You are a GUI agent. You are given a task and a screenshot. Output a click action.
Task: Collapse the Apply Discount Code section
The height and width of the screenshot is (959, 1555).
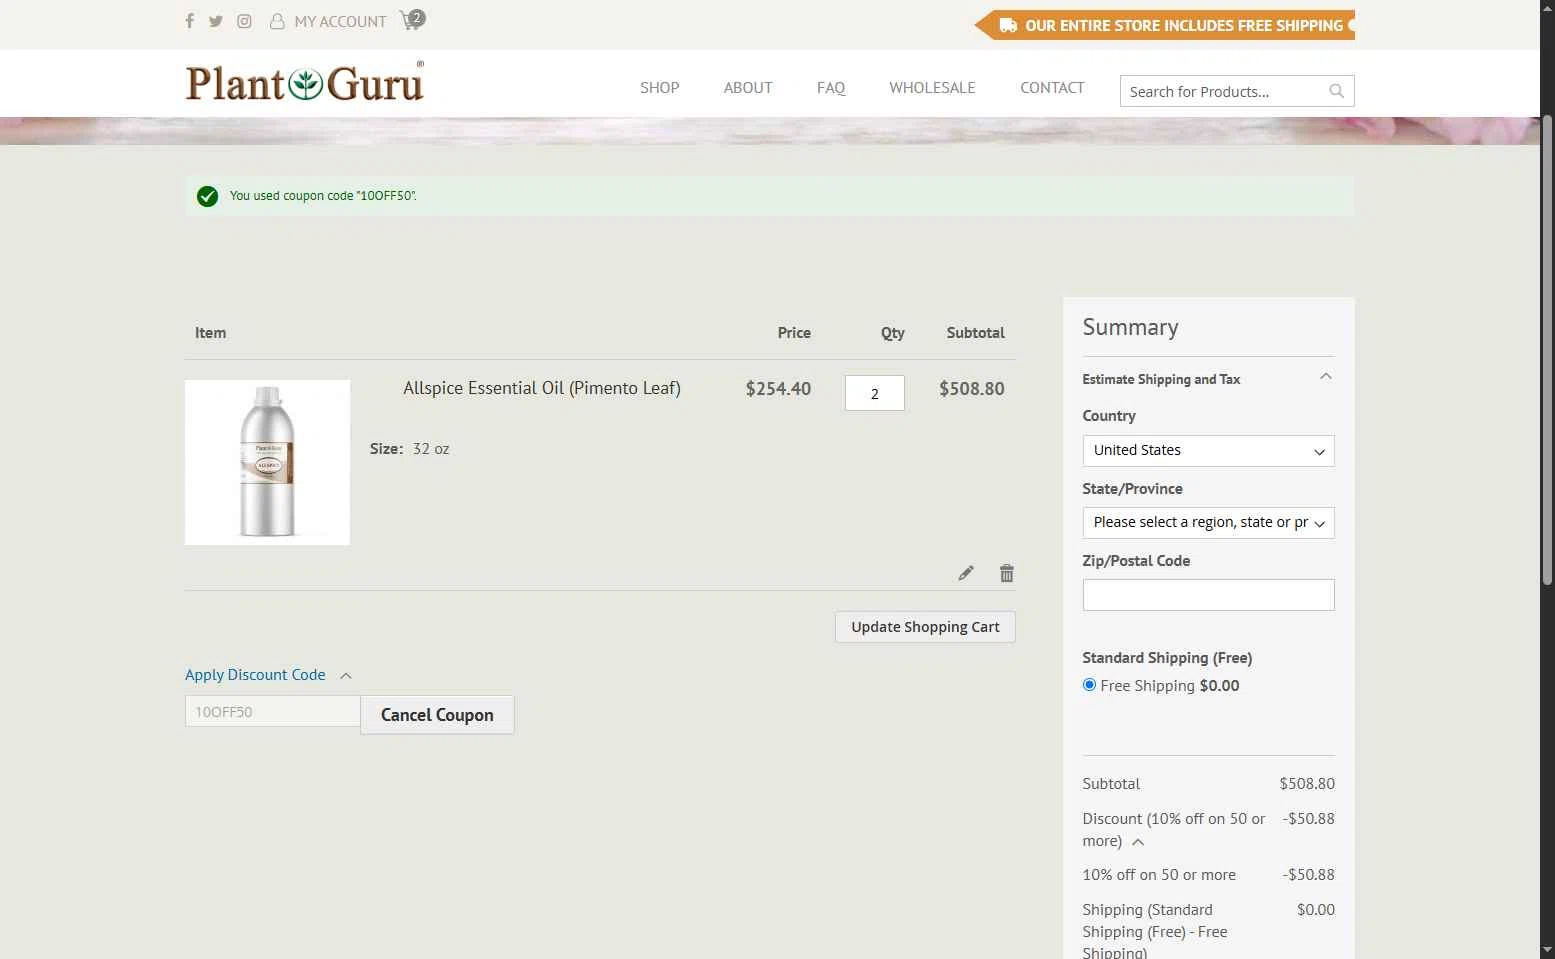click(x=268, y=675)
